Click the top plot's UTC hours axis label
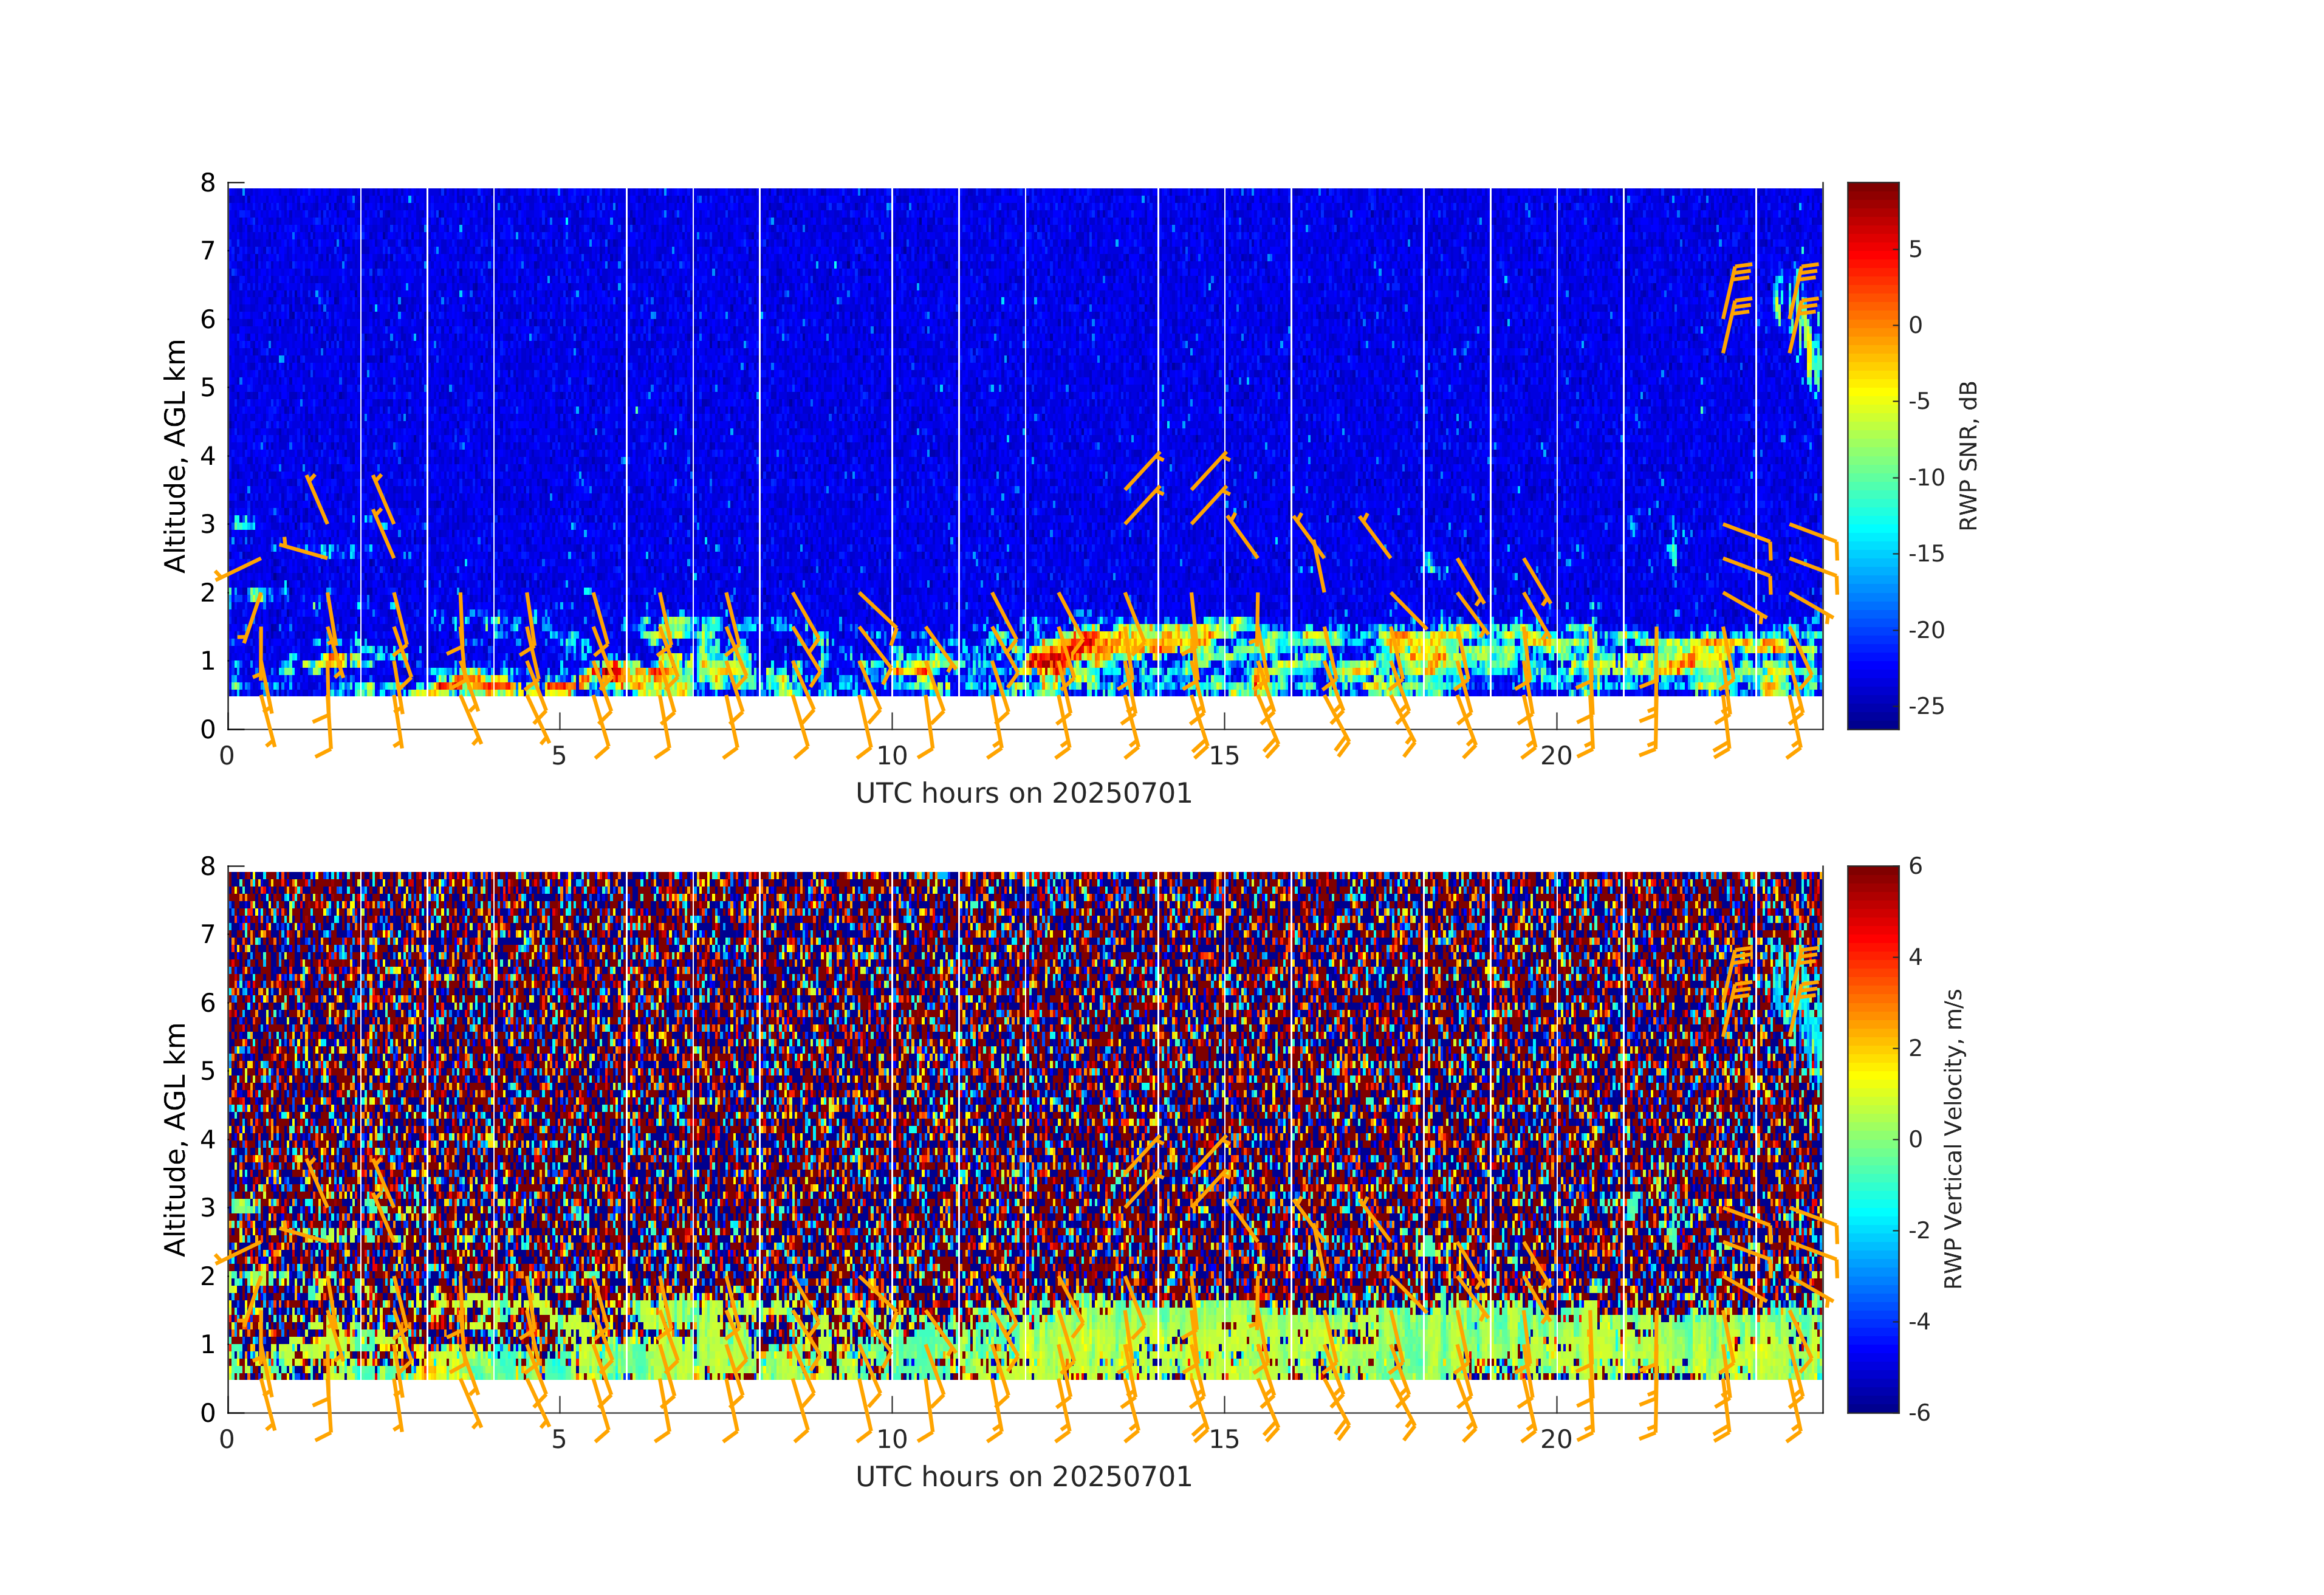Screen dimensions: 2324x1595 point(1024,794)
